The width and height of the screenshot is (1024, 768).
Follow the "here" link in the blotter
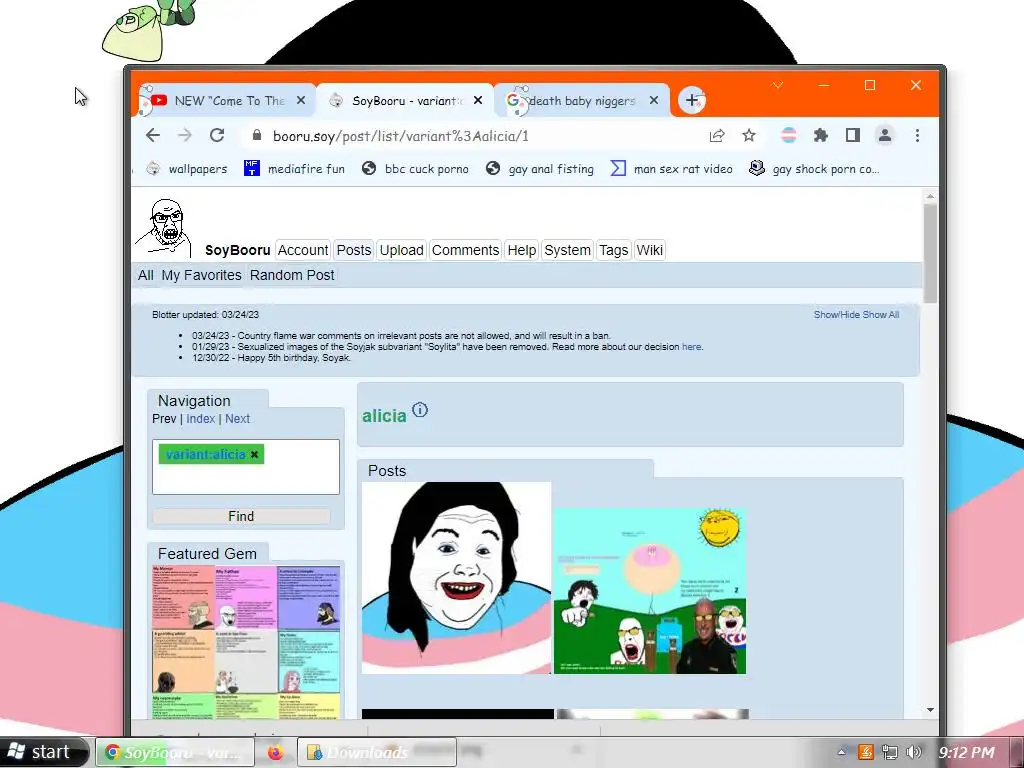coord(692,347)
